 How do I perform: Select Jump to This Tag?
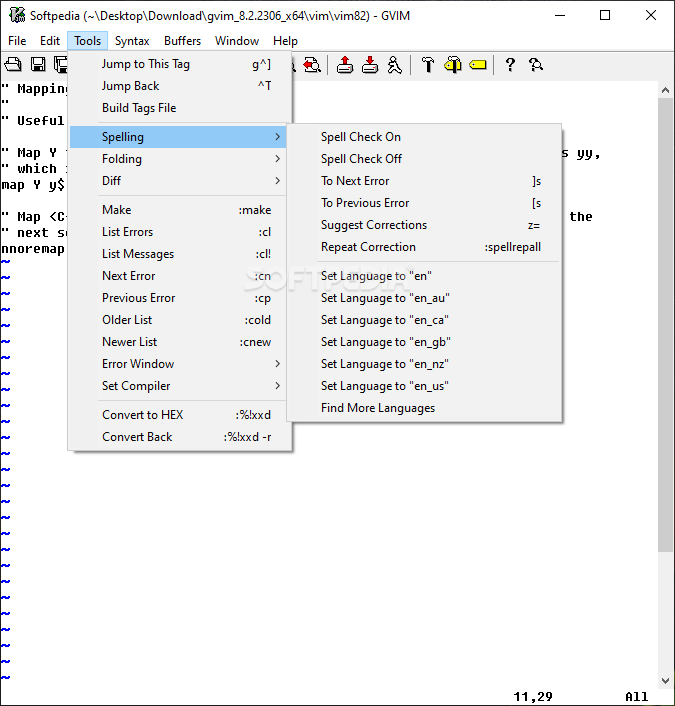178,64
